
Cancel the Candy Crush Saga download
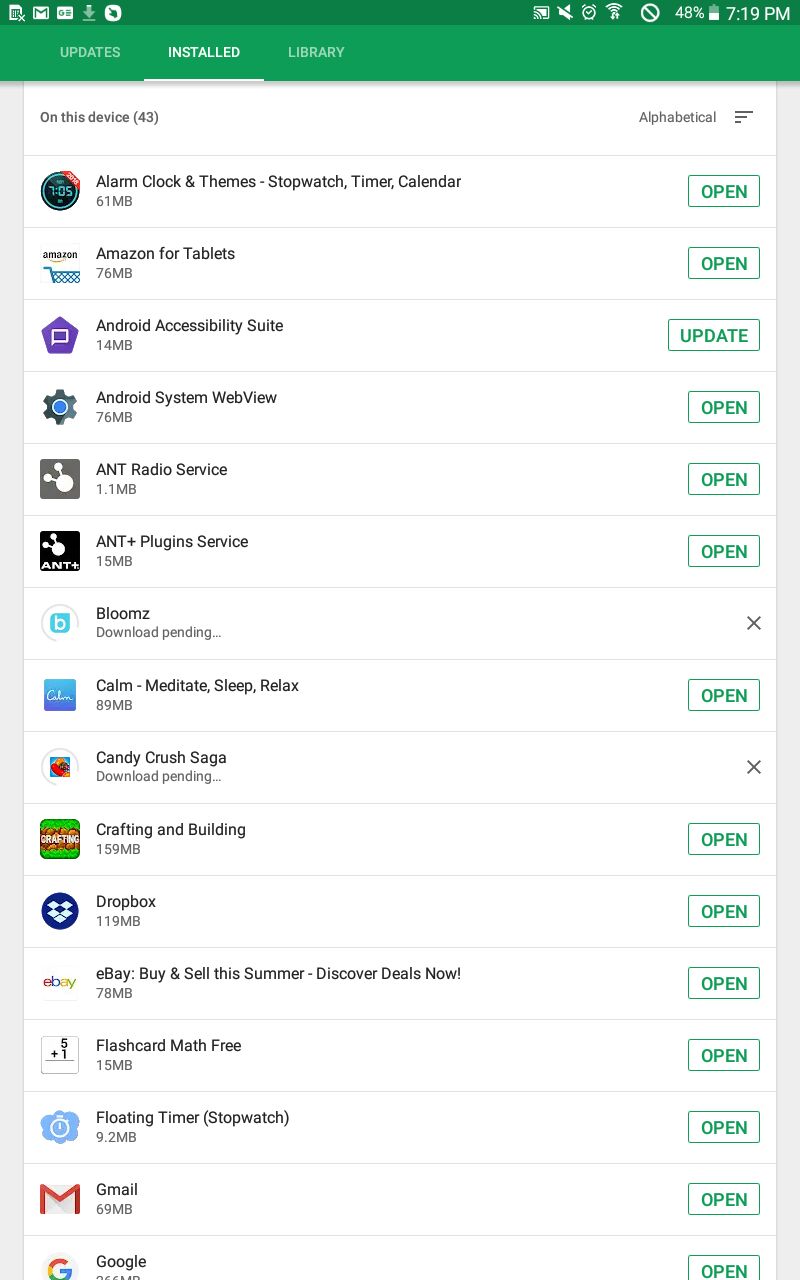(754, 767)
